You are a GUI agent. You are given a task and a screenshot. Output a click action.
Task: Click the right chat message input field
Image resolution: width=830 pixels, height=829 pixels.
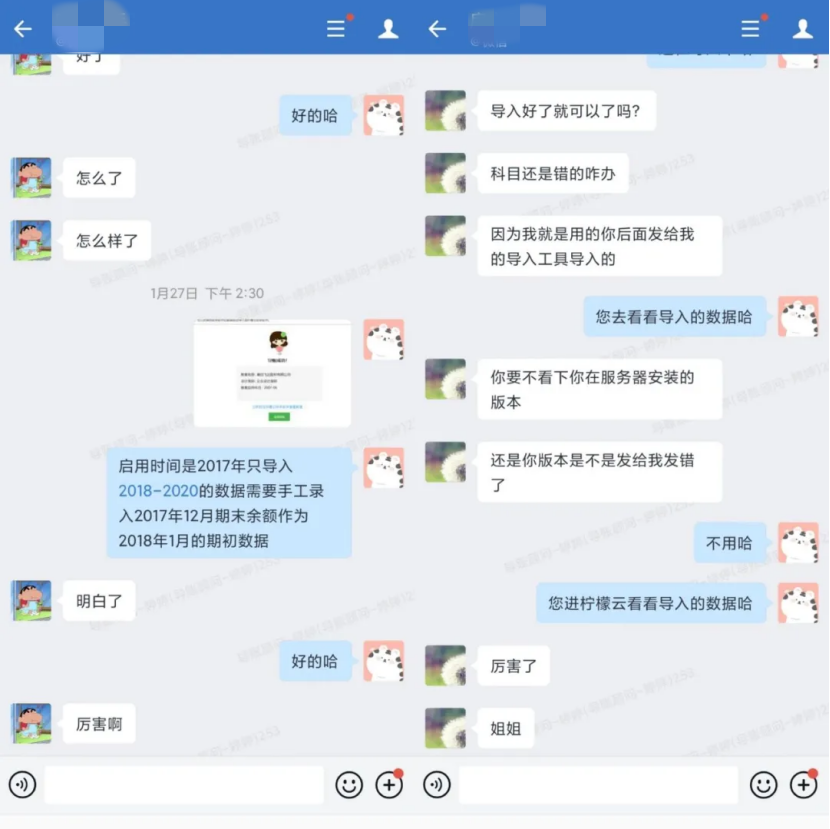pyautogui.click(x=599, y=785)
